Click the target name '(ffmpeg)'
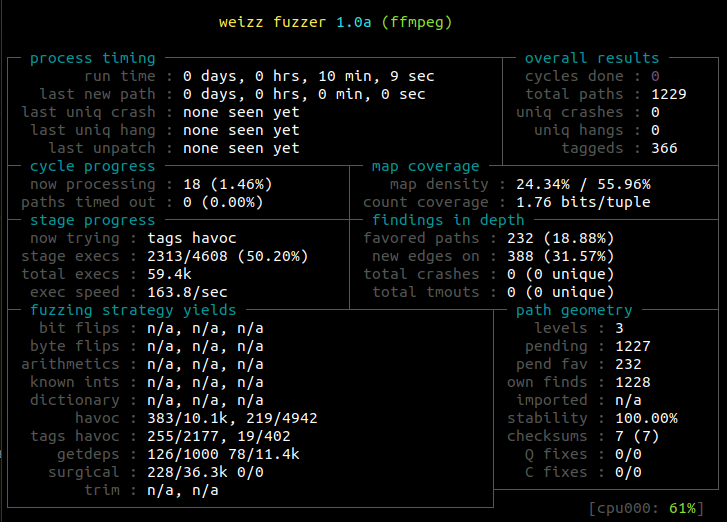 pyautogui.click(x=417, y=22)
